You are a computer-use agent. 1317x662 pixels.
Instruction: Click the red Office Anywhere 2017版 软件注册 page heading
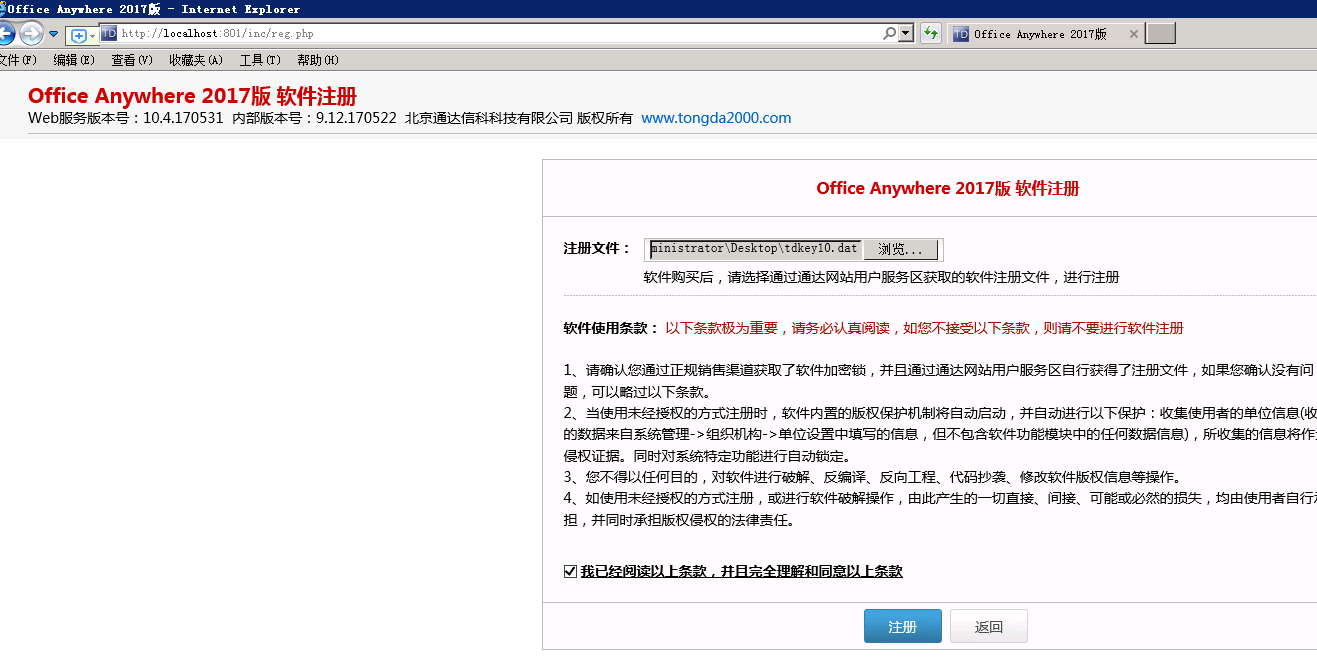[192, 96]
